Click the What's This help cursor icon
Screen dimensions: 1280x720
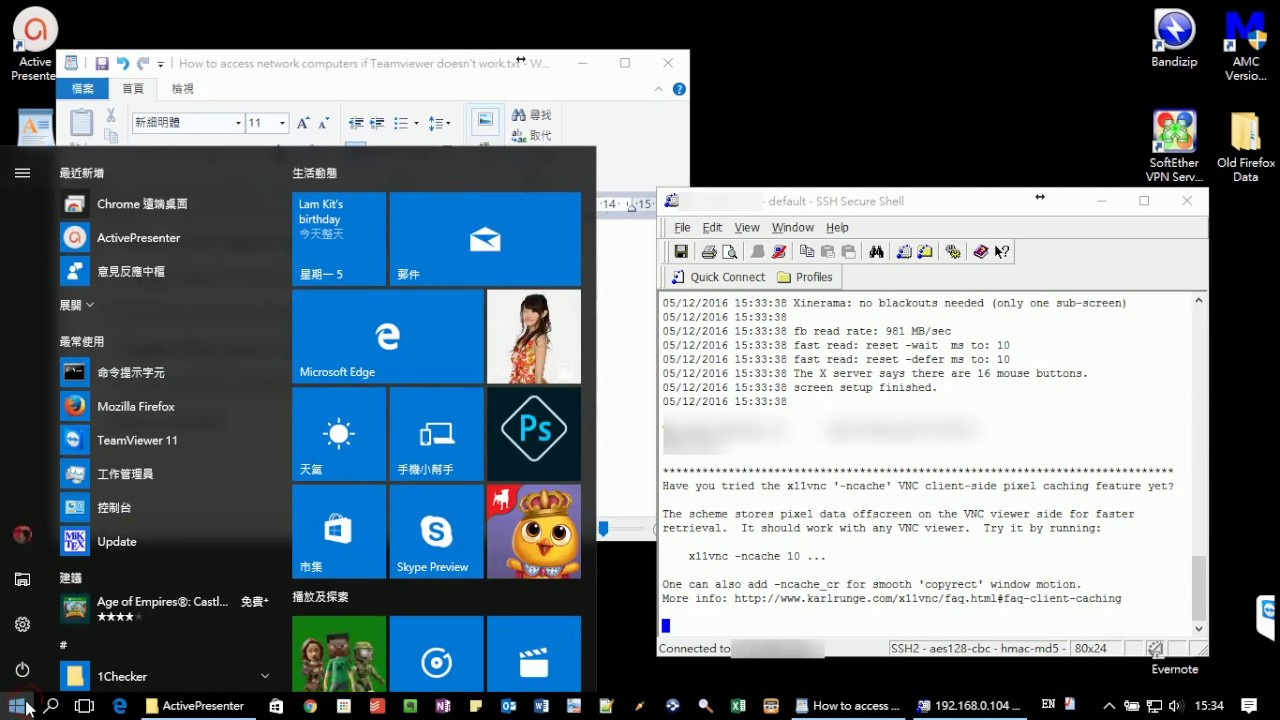[x=1002, y=252]
